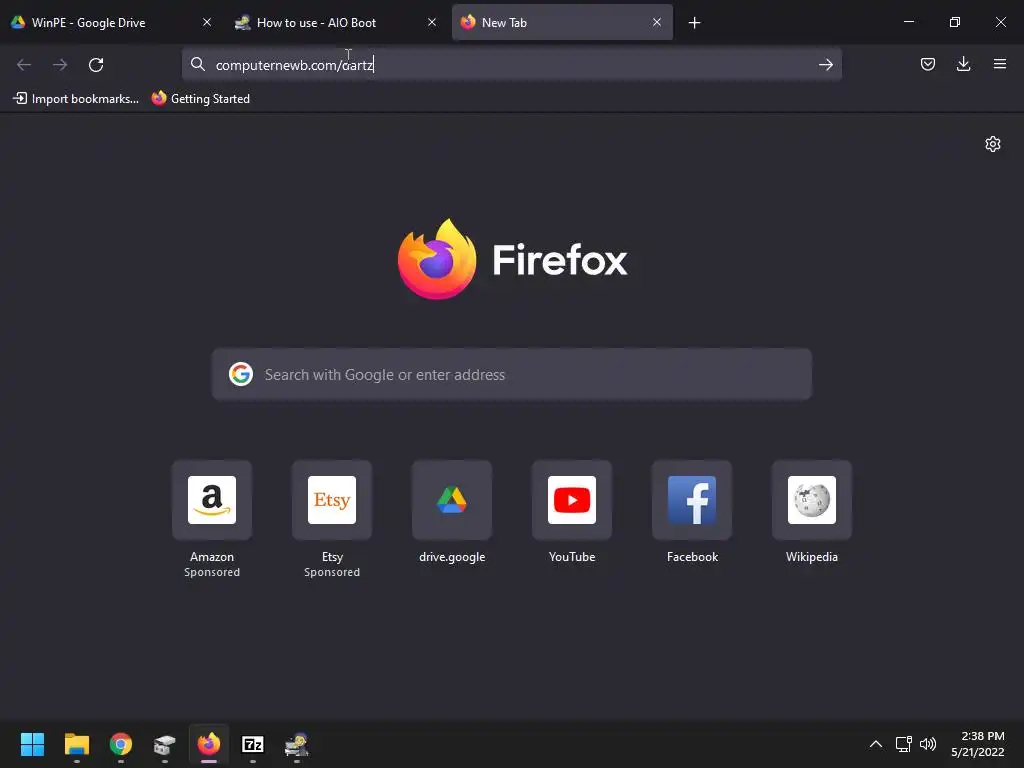1024x768 pixels.
Task: Open new tab personalize gear icon
Action: (993, 144)
